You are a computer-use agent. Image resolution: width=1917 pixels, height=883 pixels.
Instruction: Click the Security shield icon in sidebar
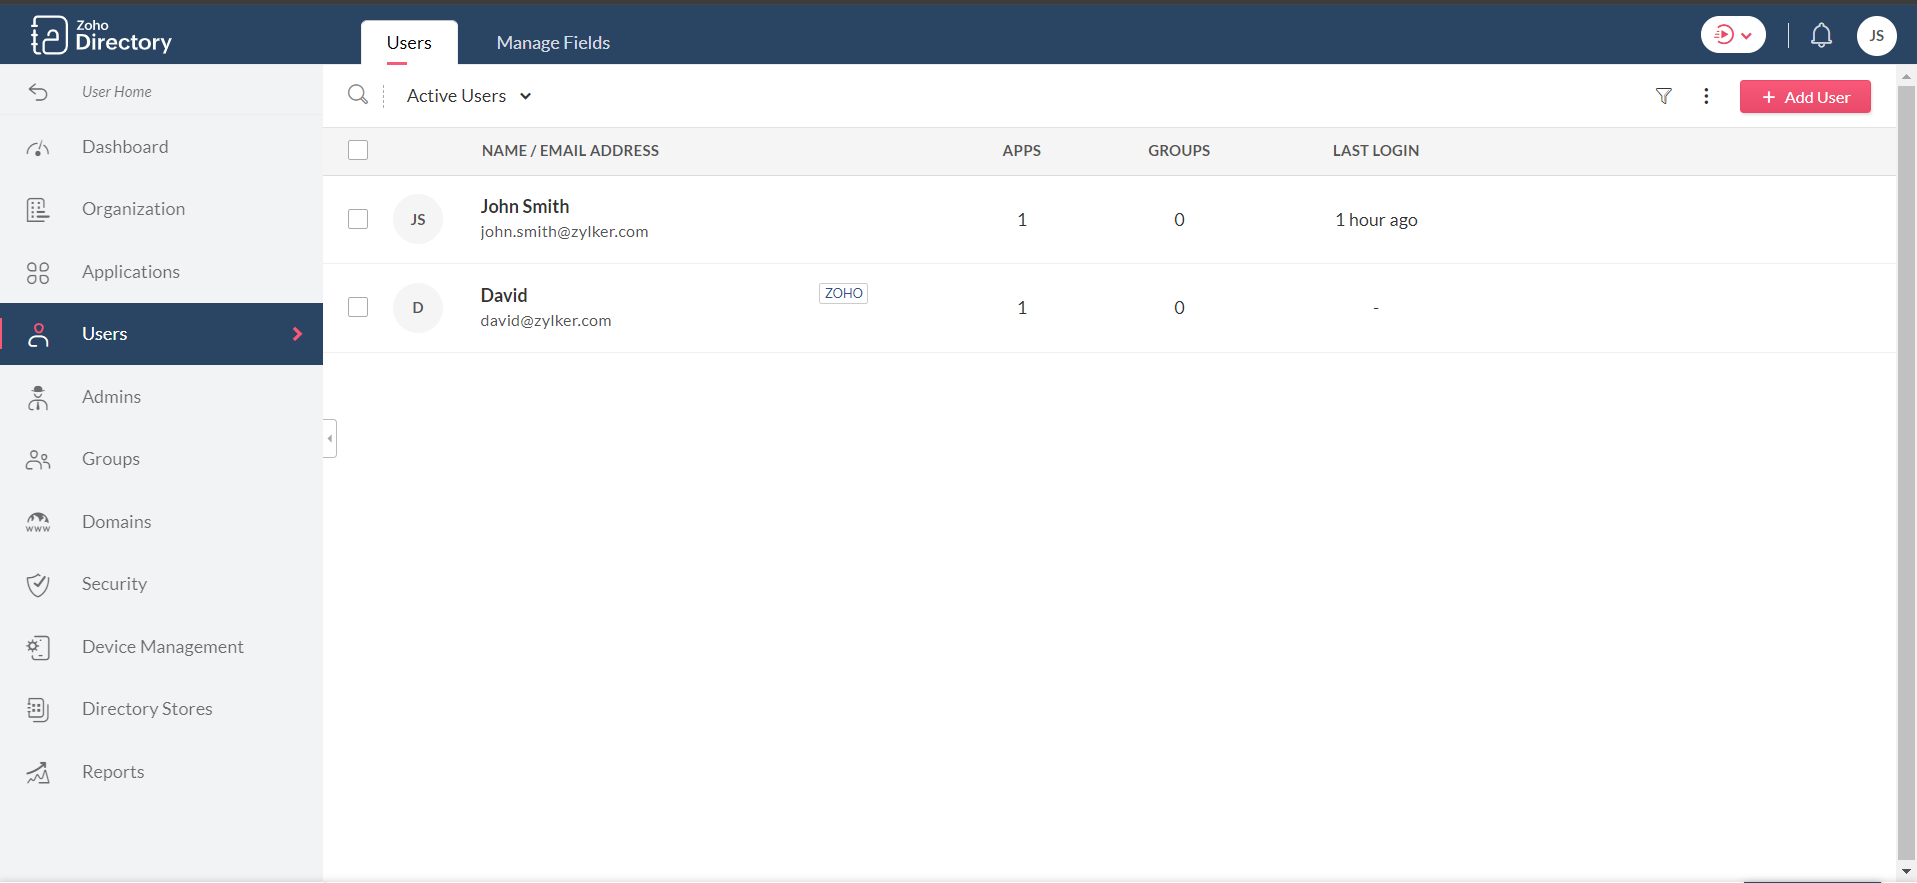[38, 585]
